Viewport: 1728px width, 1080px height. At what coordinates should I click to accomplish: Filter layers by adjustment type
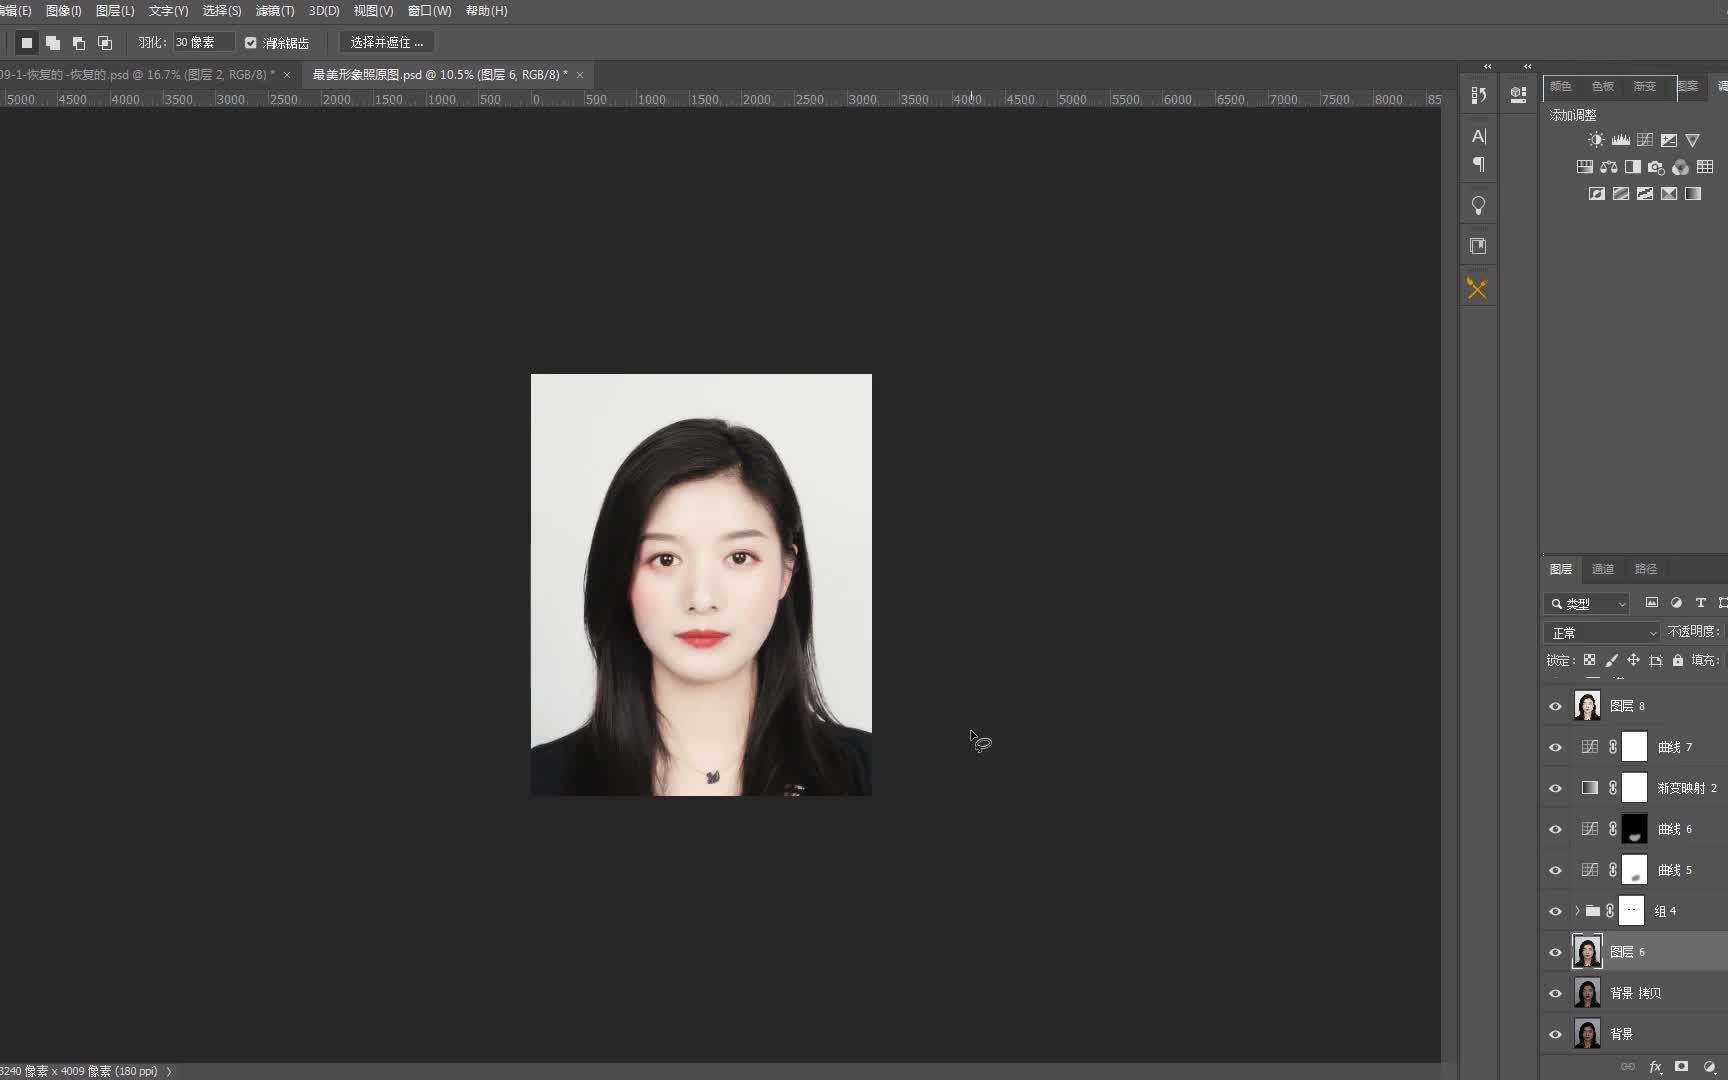[x=1676, y=603]
